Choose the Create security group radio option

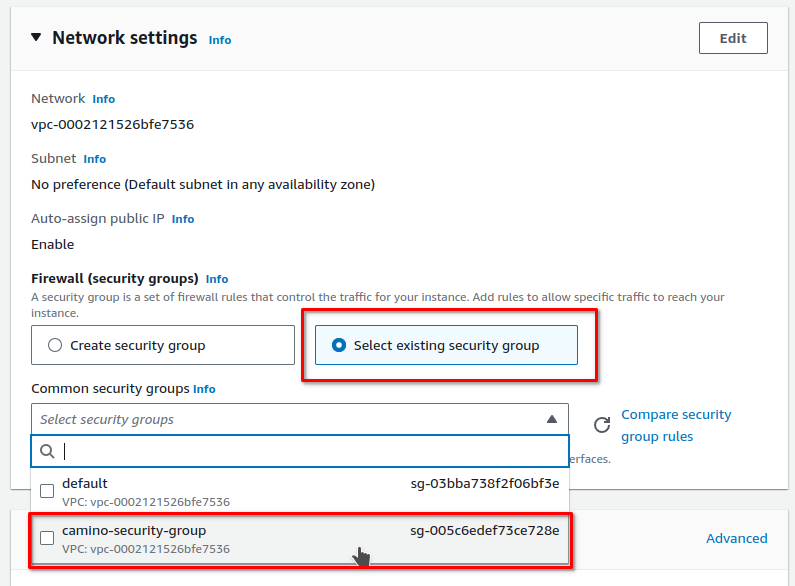(x=56, y=345)
